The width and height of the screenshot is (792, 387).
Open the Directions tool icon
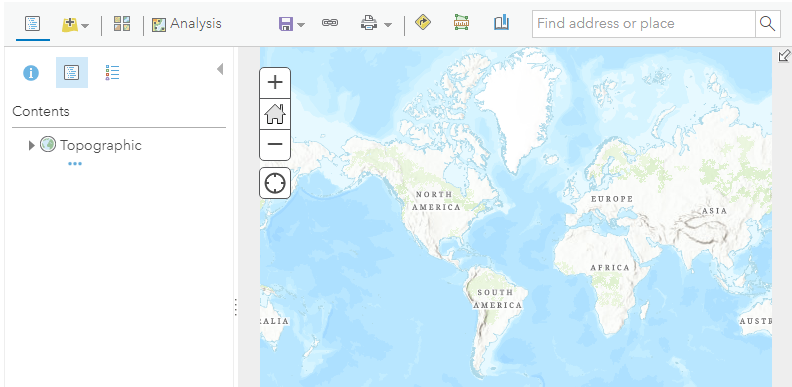click(x=423, y=22)
